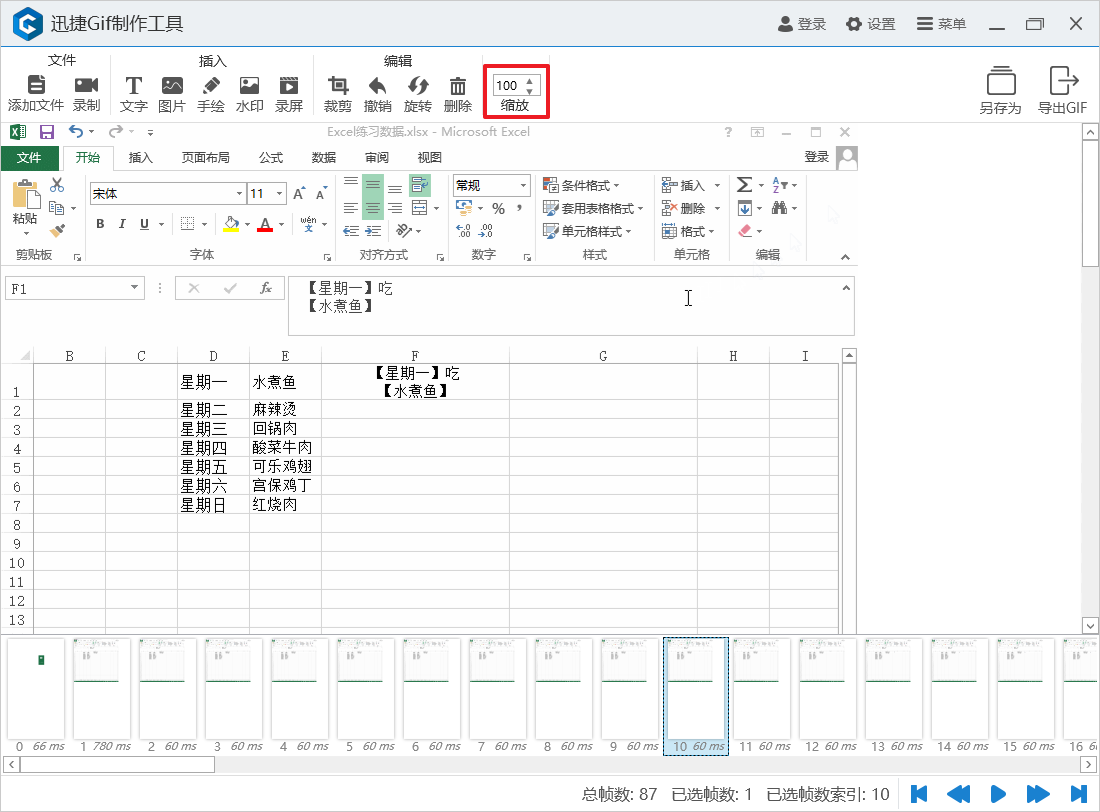
Task: Add a watermark via the 水印 icon
Action: [249, 87]
